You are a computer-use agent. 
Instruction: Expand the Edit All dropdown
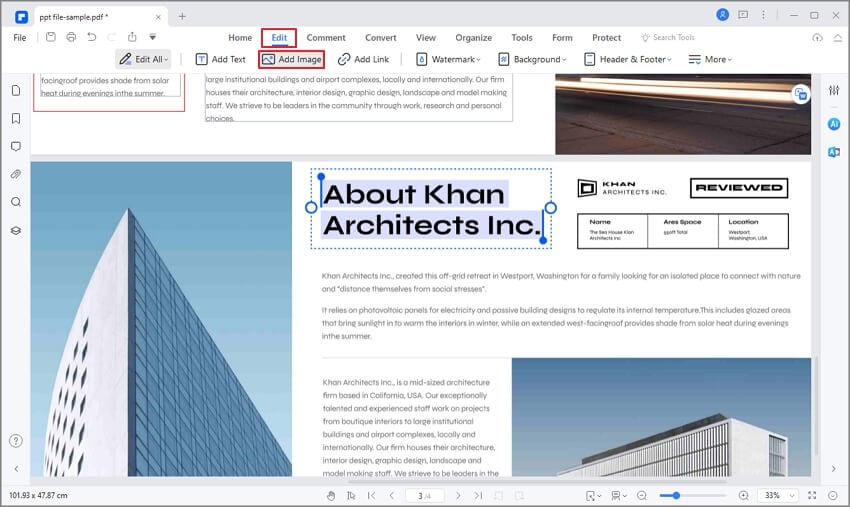(144, 59)
